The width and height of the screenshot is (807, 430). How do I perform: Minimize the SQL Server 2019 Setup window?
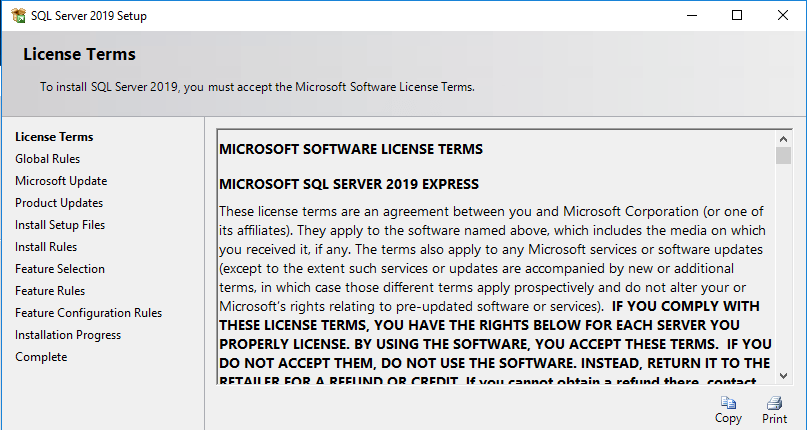tap(692, 15)
